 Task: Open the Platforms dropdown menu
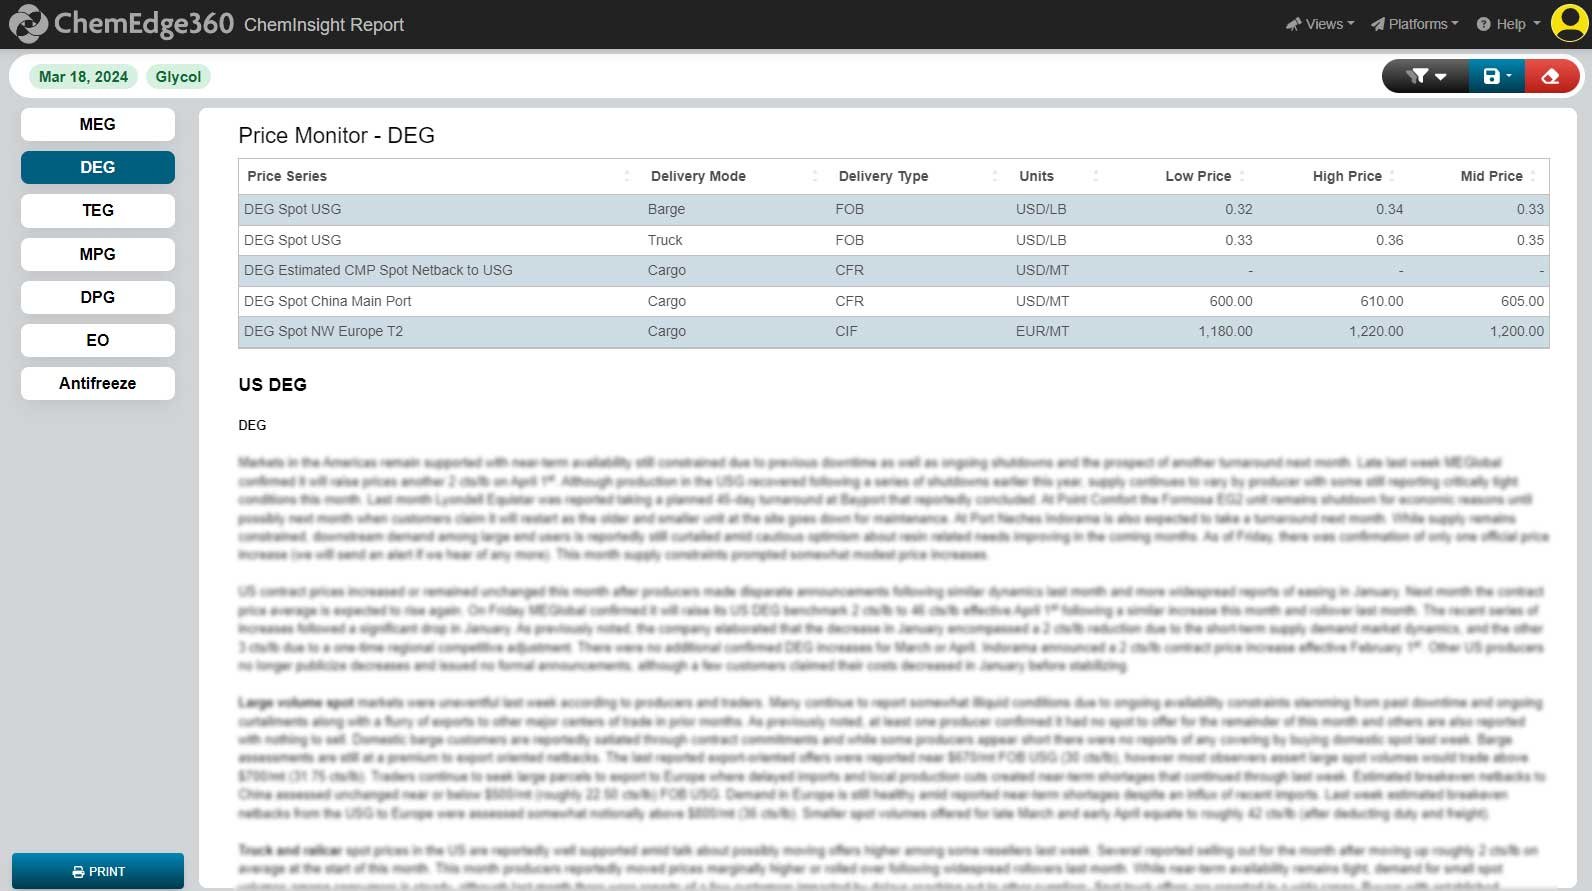tap(1415, 24)
